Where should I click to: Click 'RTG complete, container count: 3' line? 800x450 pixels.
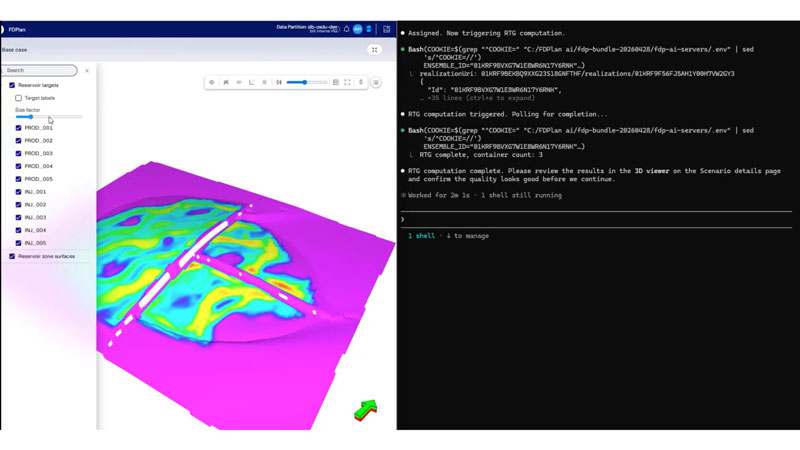click(481, 155)
